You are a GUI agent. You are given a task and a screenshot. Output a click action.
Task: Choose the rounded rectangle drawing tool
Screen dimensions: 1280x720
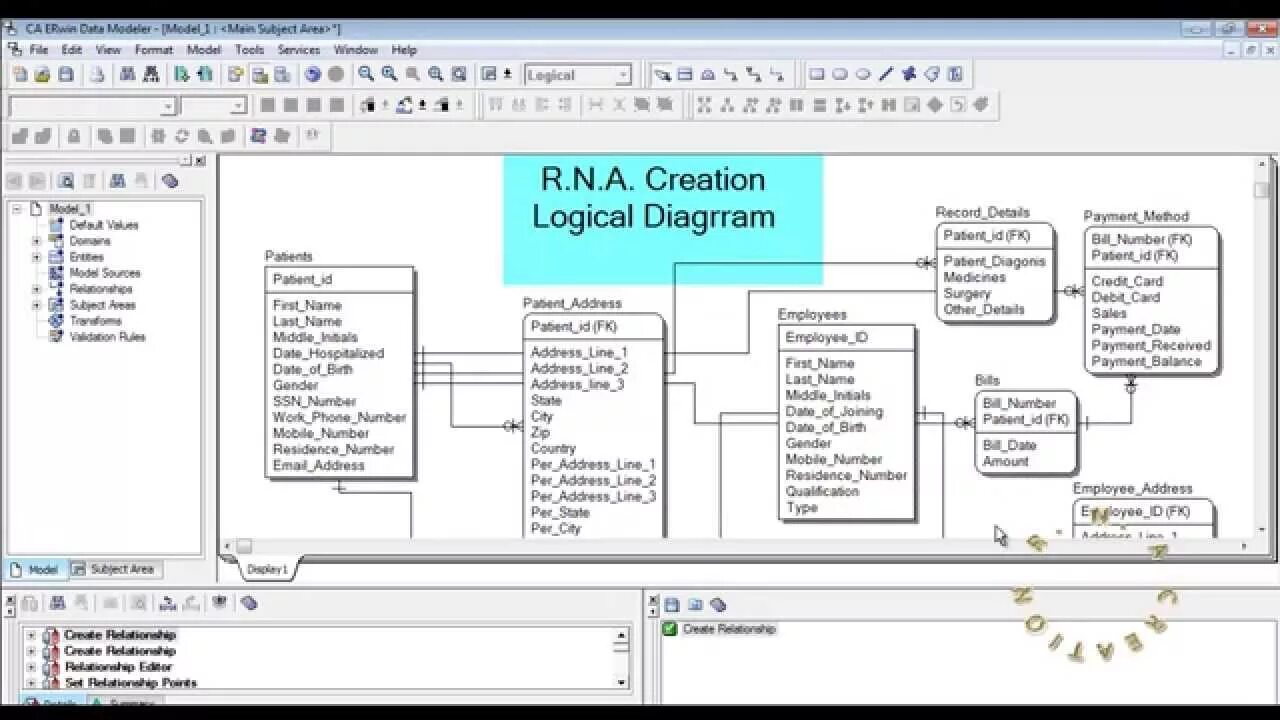[839, 74]
